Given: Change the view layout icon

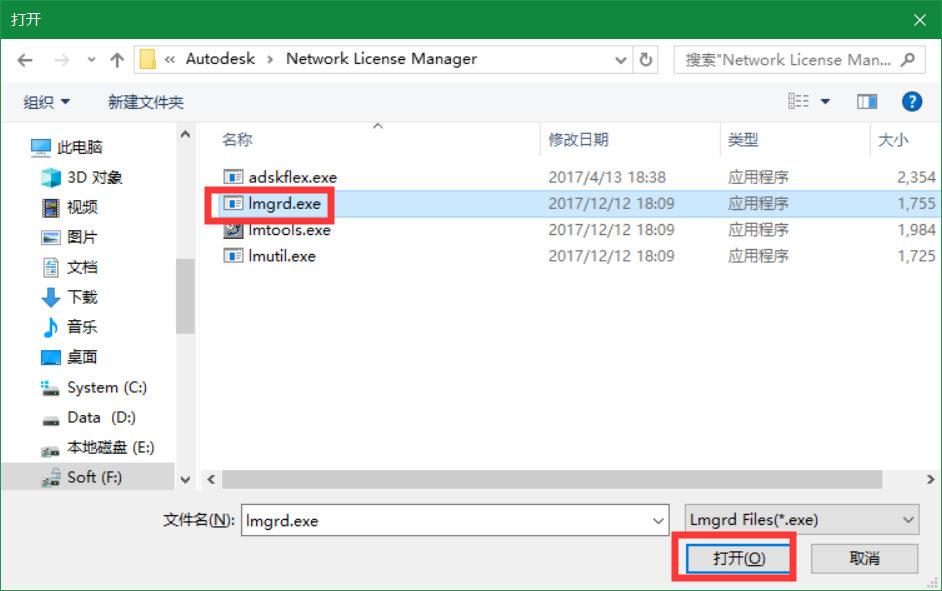Looking at the screenshot, I should (798, 102).
